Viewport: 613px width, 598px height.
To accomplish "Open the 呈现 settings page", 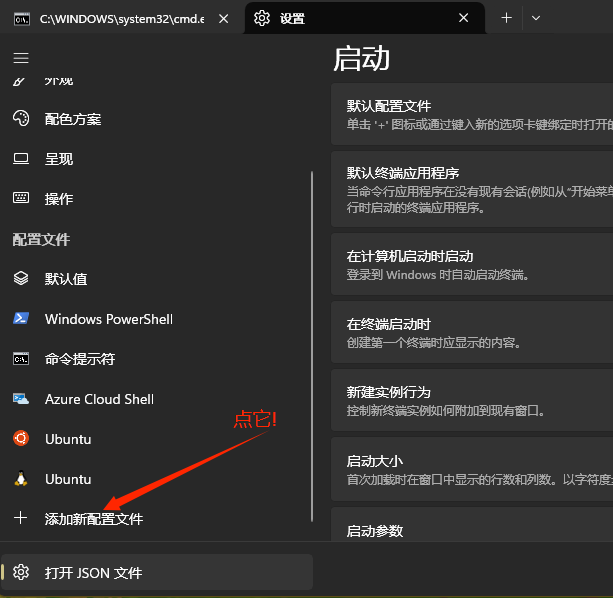I will click(x=156, y=159).
